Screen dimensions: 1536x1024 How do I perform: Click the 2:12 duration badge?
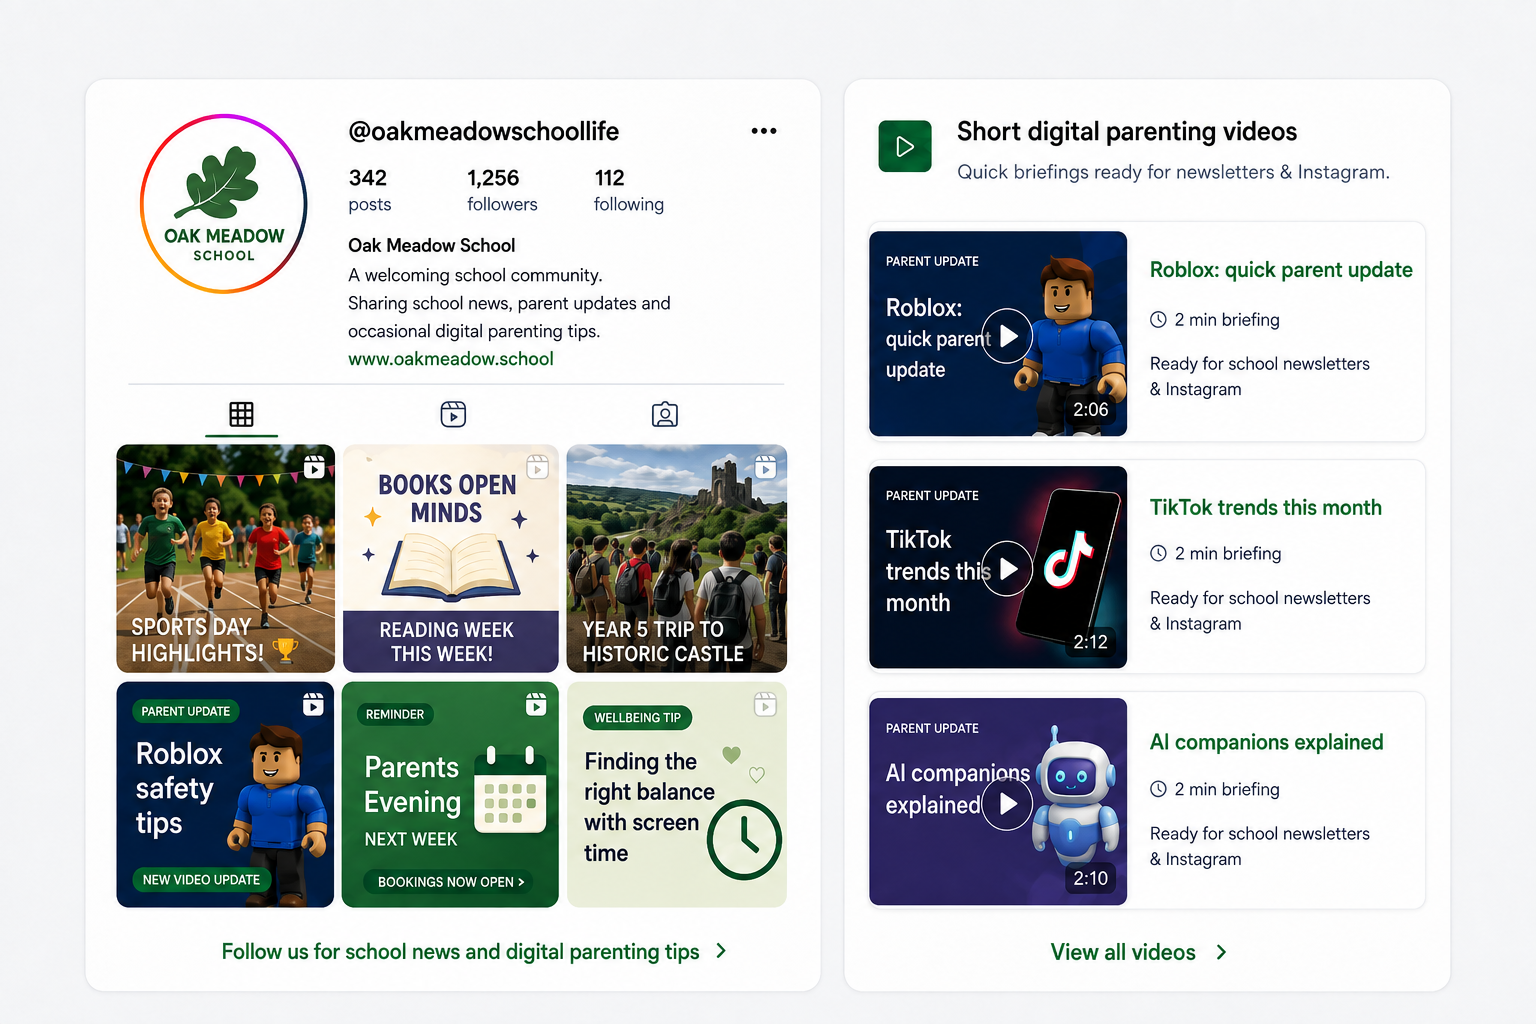[x=1091, y=642]
